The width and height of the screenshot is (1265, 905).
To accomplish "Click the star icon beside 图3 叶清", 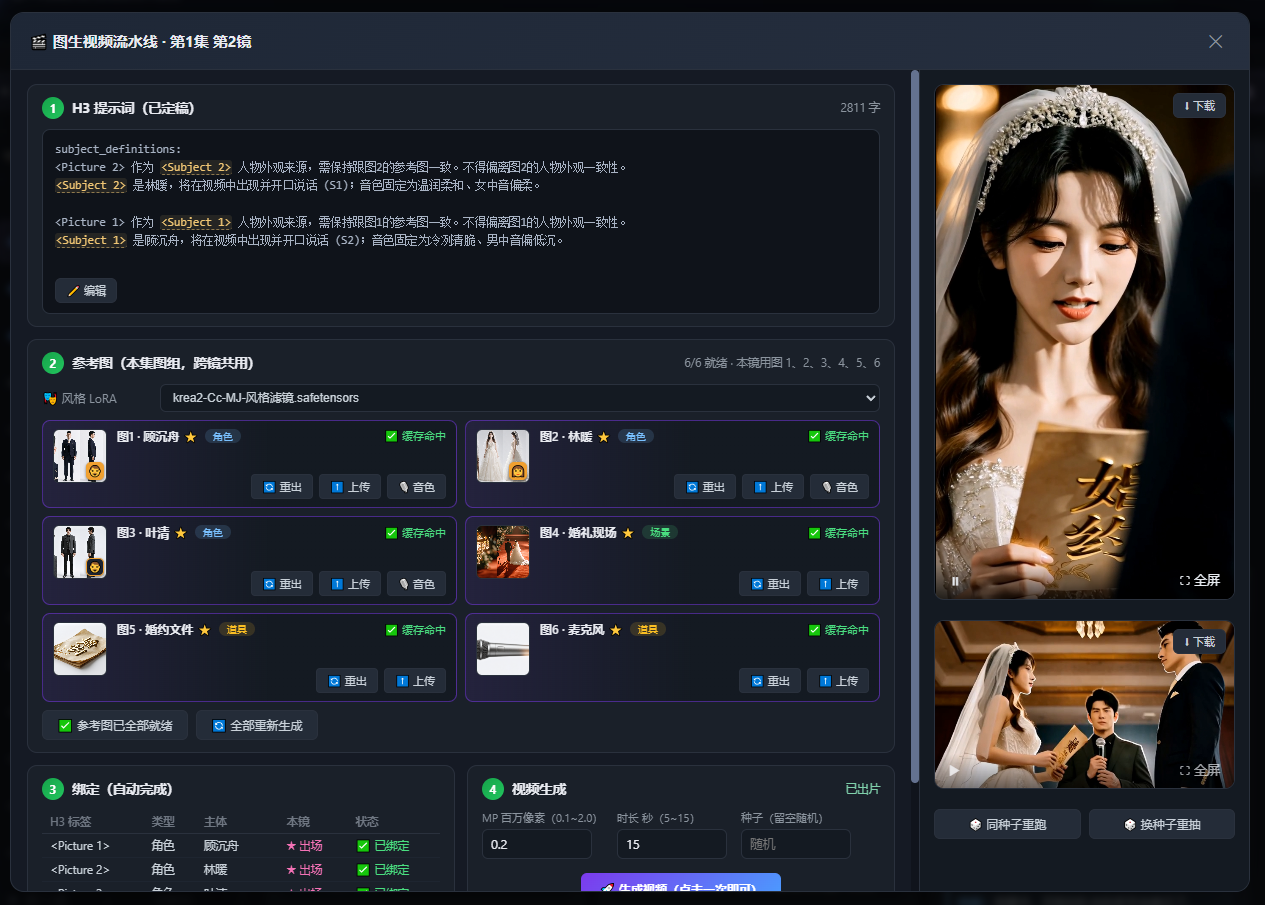I will [180, 533].
